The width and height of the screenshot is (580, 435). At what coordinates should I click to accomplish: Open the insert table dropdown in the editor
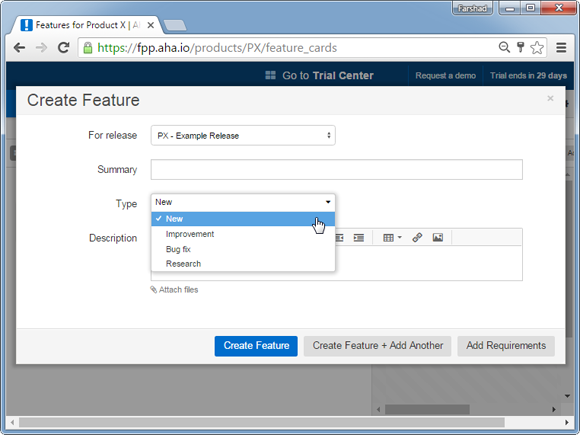[x=392, y=237]
